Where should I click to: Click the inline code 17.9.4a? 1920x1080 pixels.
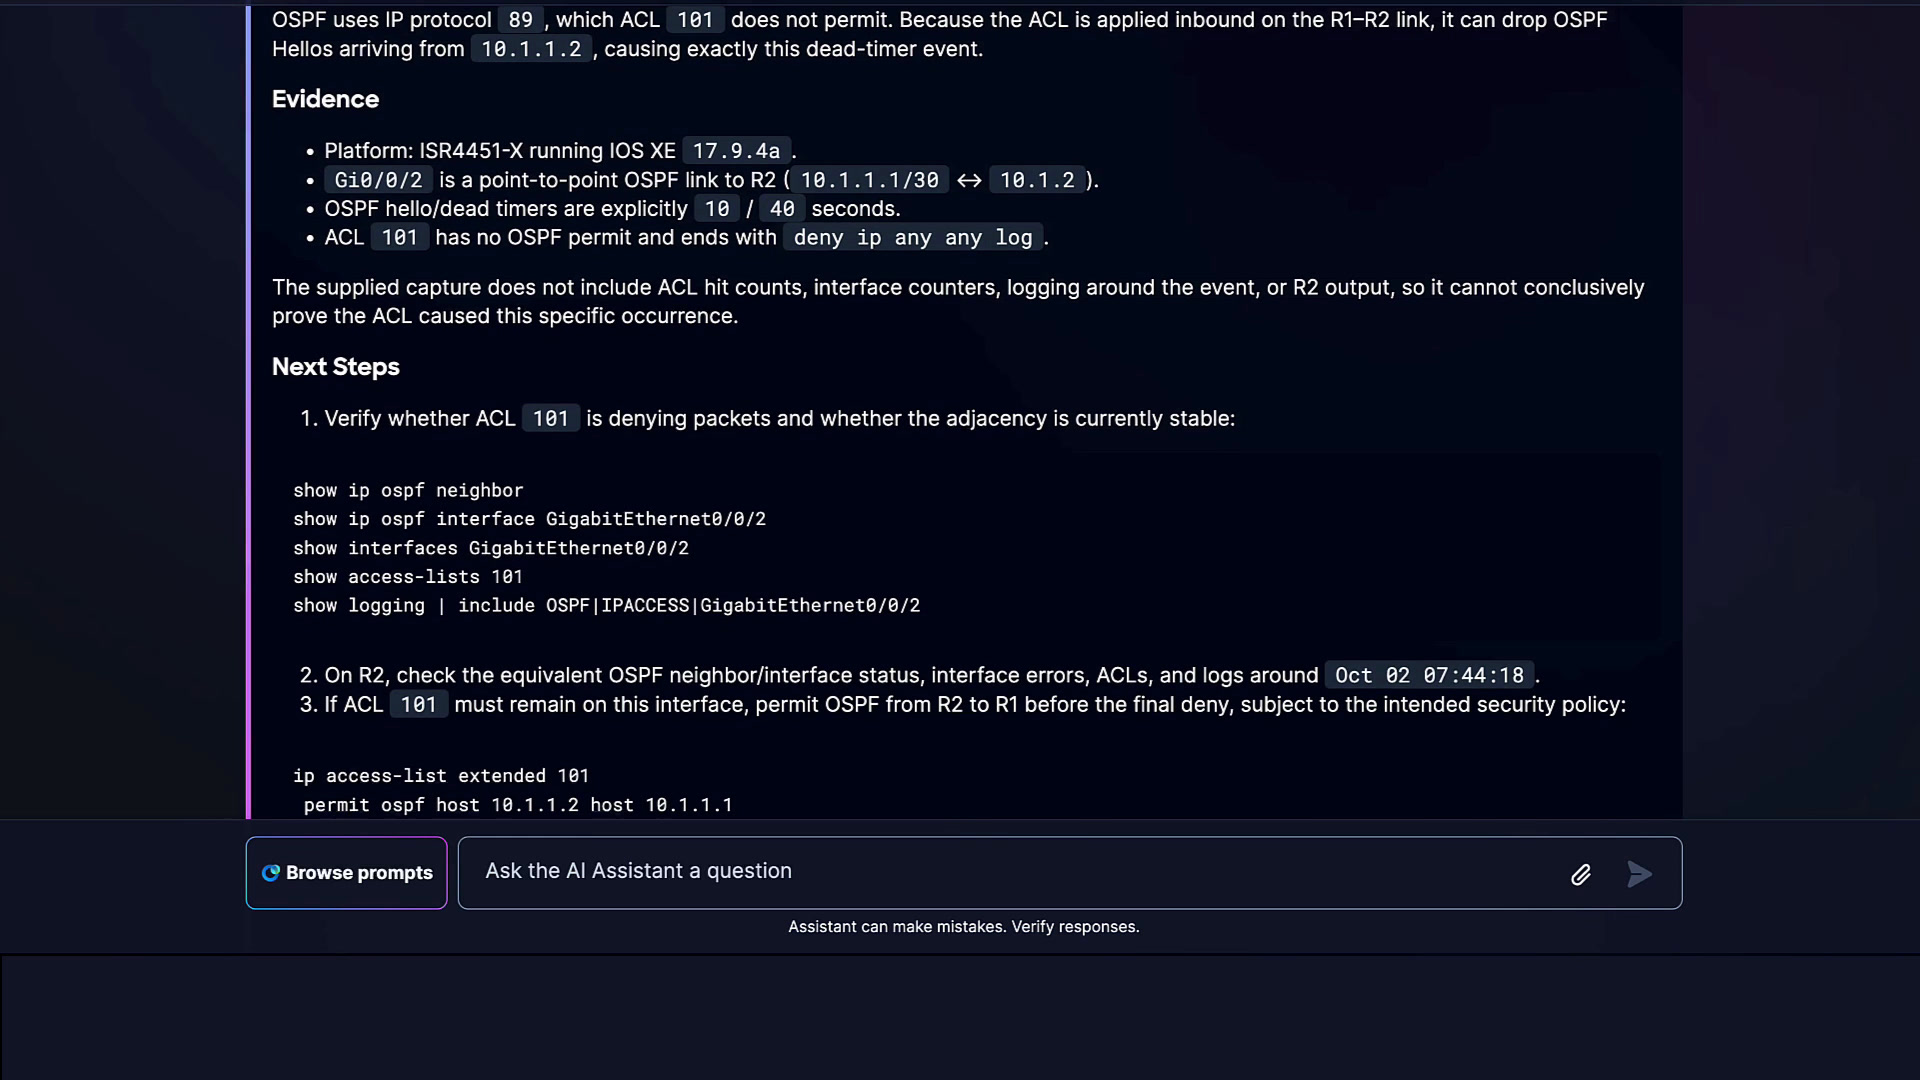pos(736,151)
